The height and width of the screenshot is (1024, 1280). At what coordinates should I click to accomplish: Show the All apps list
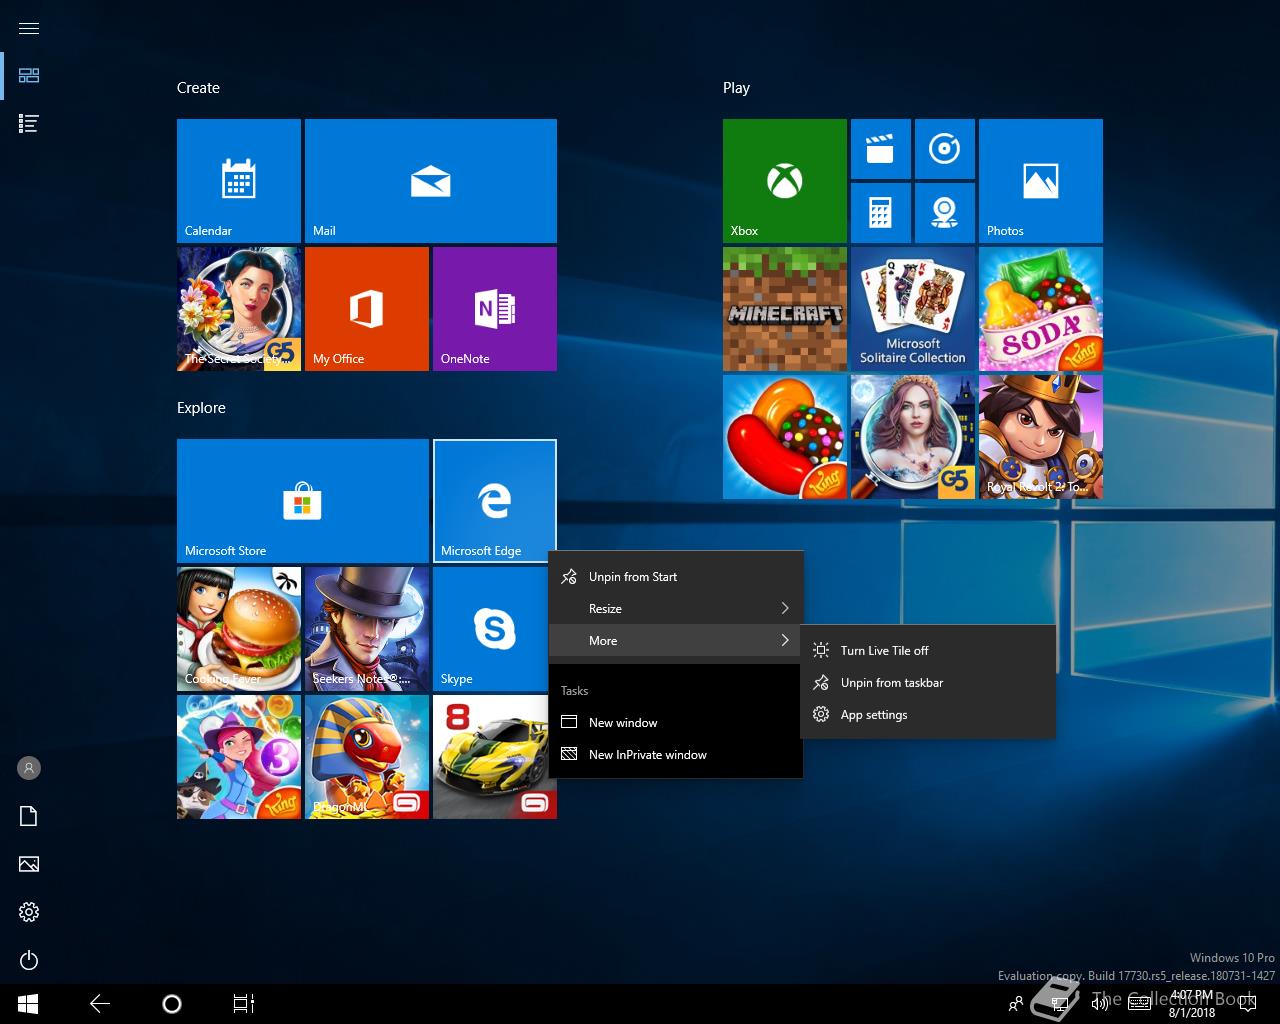pos(29,124)
